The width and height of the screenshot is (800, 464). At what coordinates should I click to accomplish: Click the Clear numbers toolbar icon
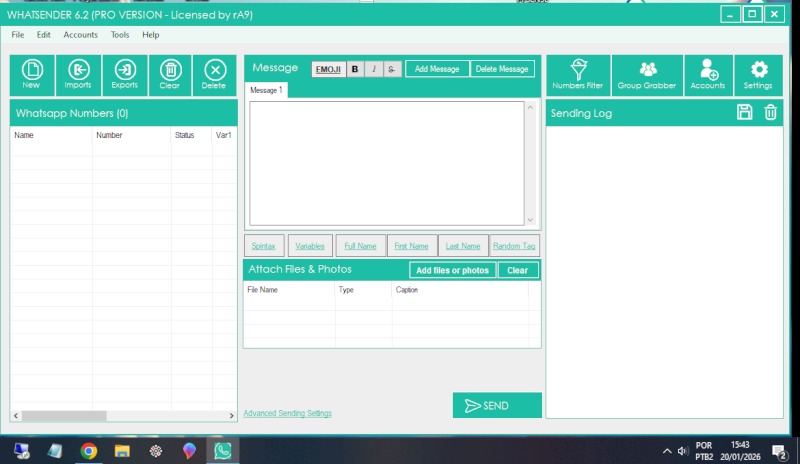click(170, 76)
